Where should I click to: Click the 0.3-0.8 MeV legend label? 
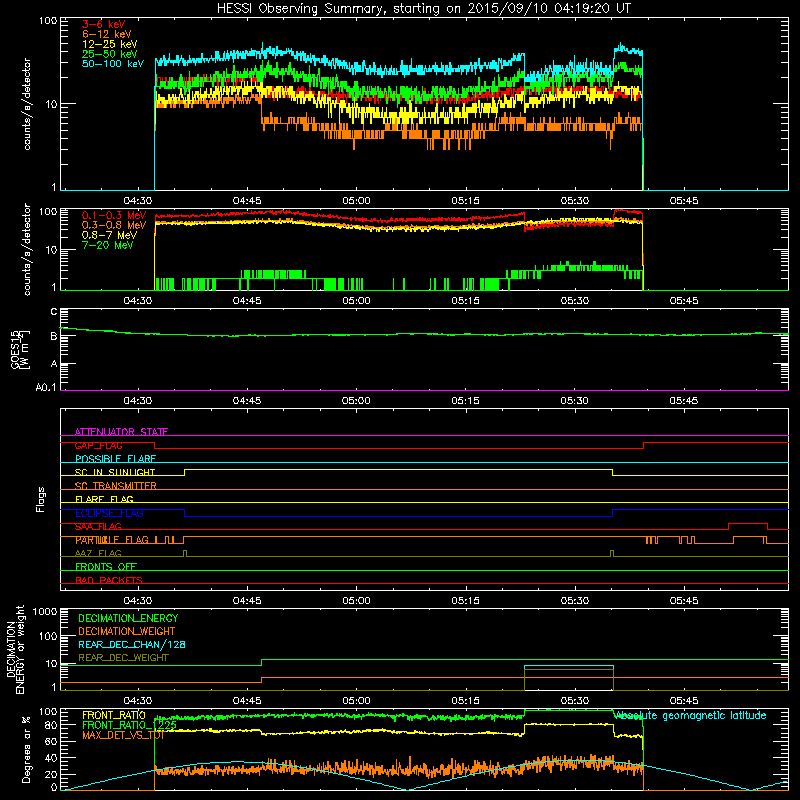(x=114, y=225)
